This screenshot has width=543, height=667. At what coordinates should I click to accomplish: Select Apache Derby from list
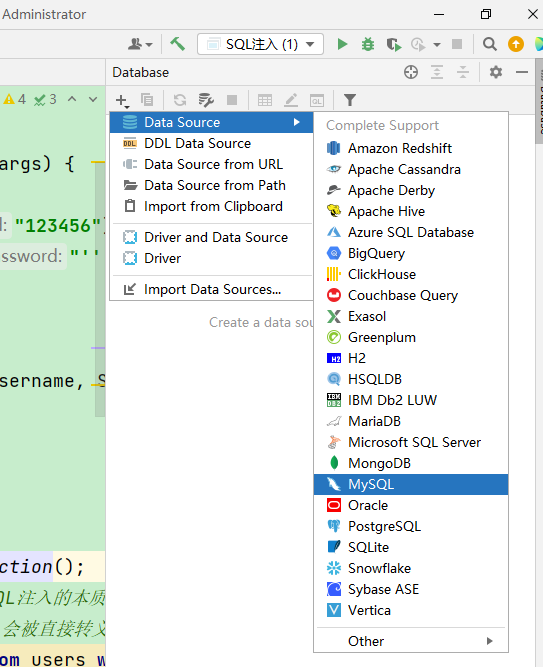(411, 190)
